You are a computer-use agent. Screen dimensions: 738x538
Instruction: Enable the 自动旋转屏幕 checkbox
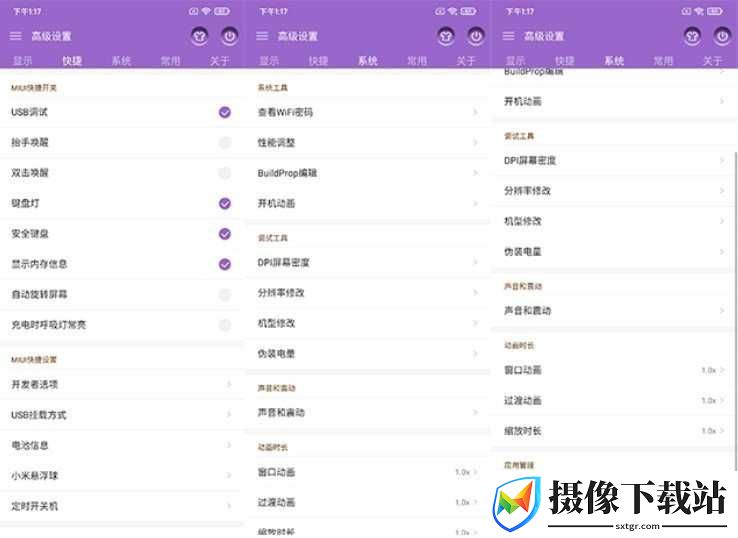tap(225, 294)
